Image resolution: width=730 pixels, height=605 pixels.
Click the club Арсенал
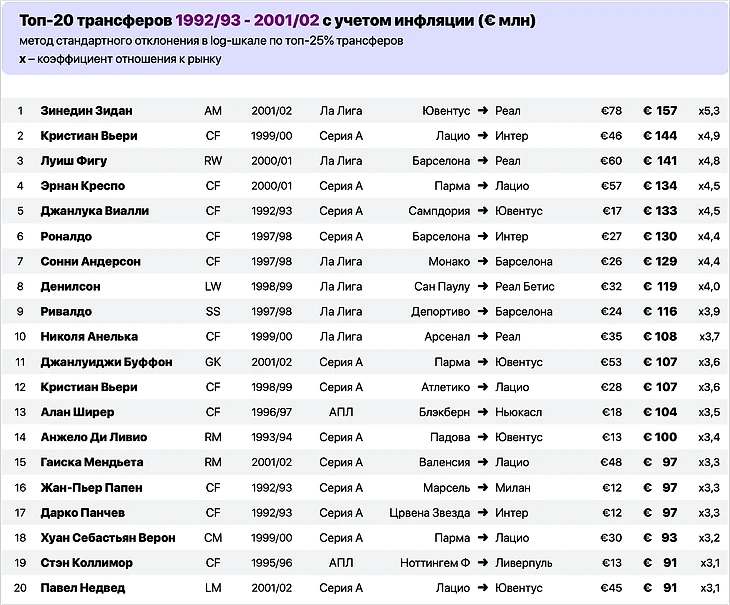tap(447, 337)
